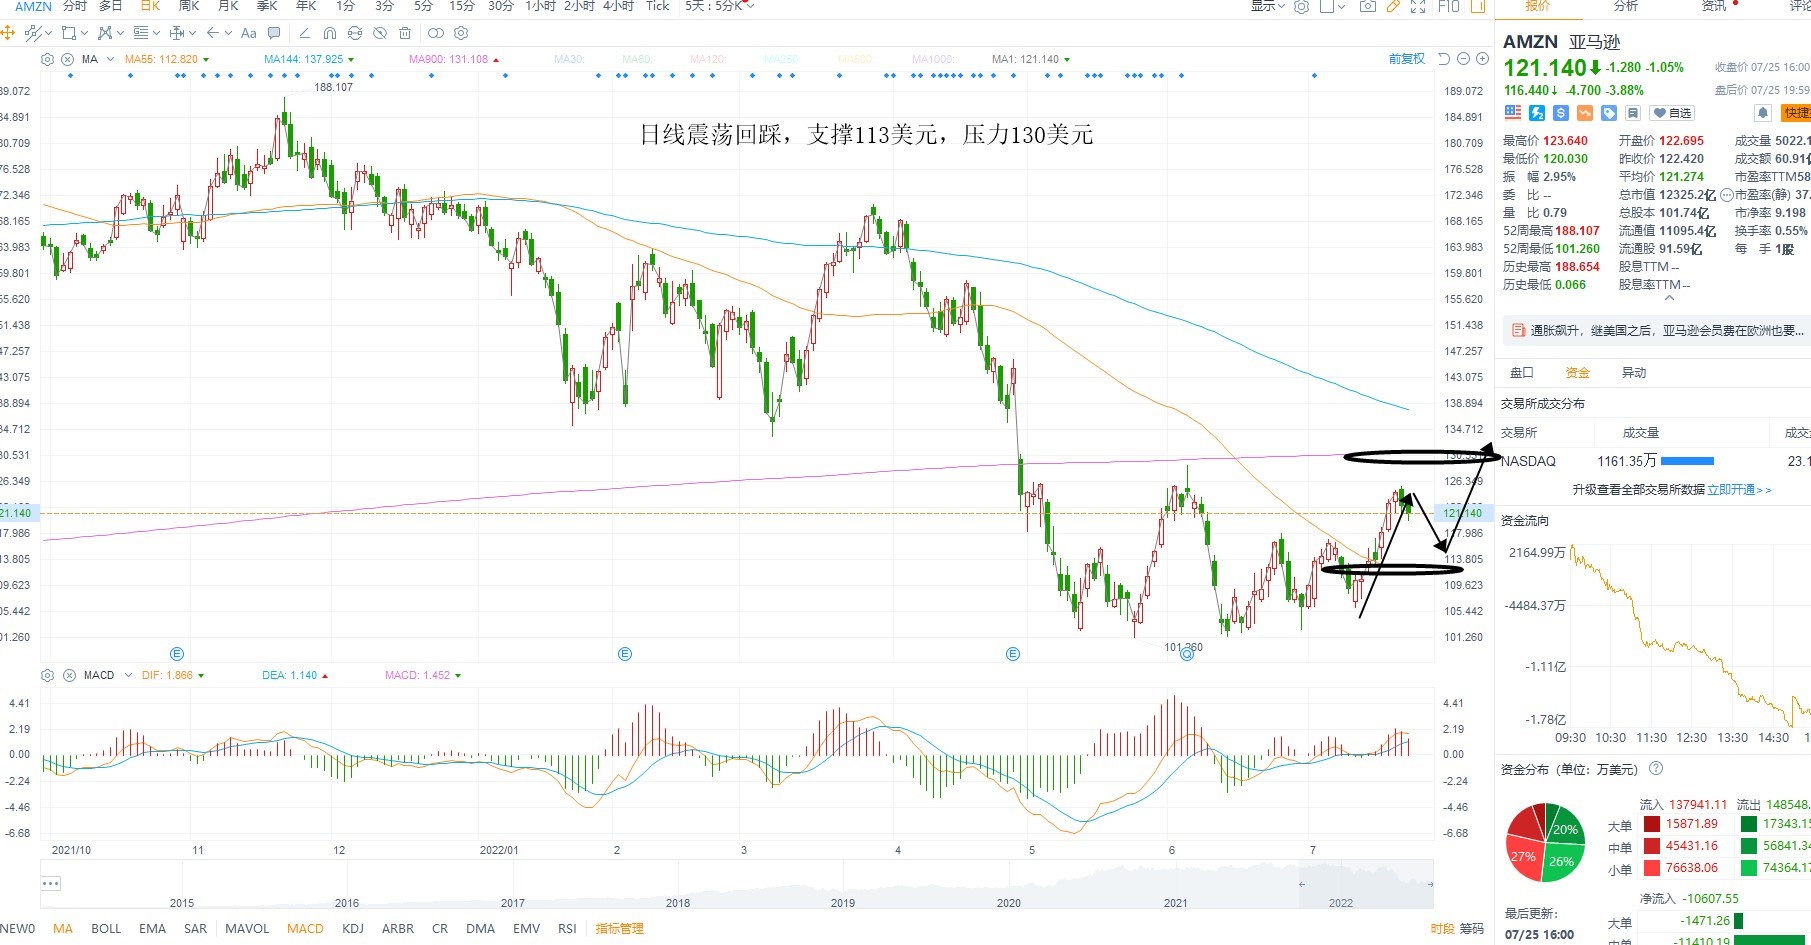Take a chart screenshot with camera icon
Viewport: 1811px width, 945px height.
pyautogui.click(x=1367, y=6)
